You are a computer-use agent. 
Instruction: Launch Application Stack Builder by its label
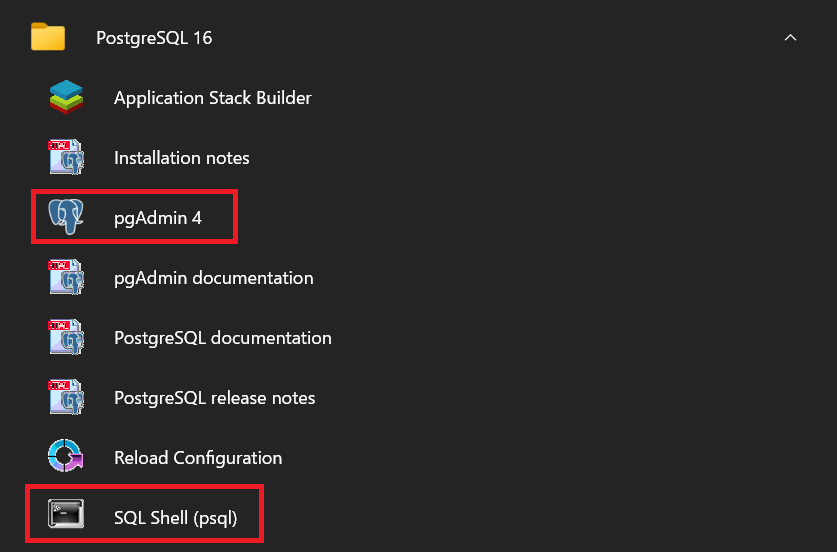click(212, 98)
